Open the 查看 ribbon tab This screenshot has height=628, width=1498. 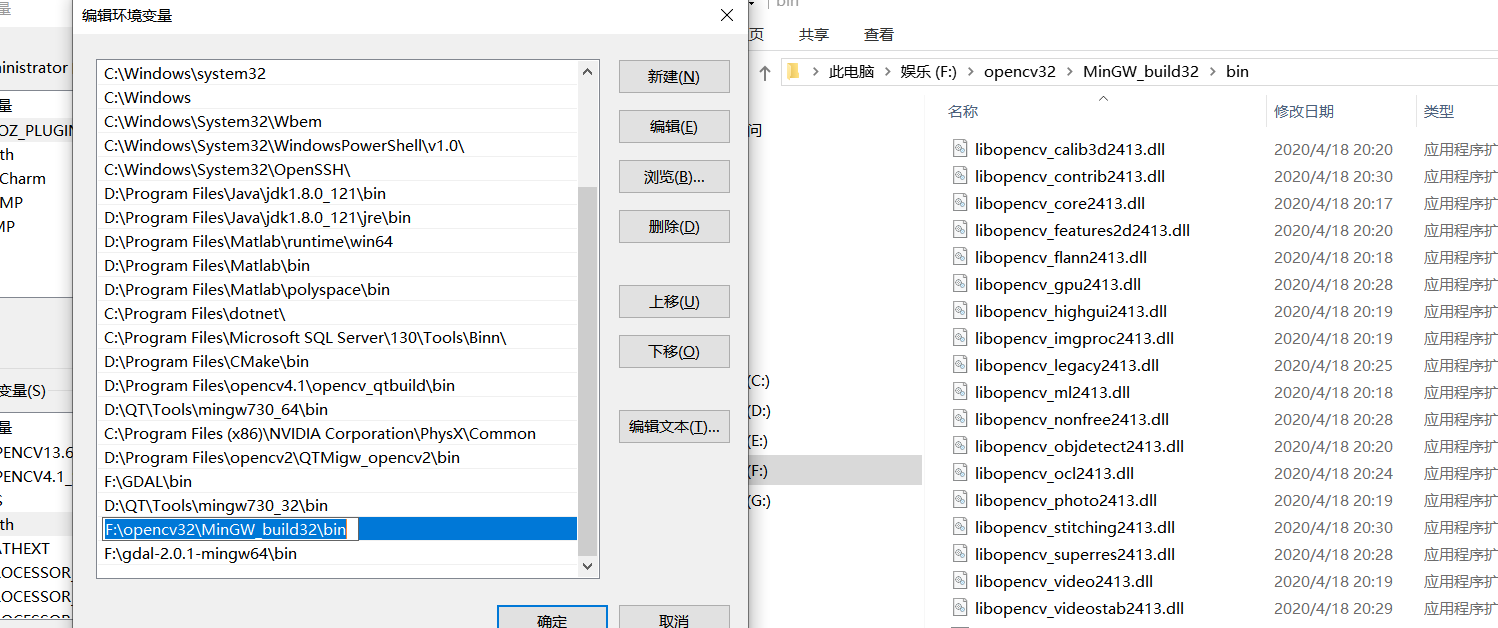(879, 34)
